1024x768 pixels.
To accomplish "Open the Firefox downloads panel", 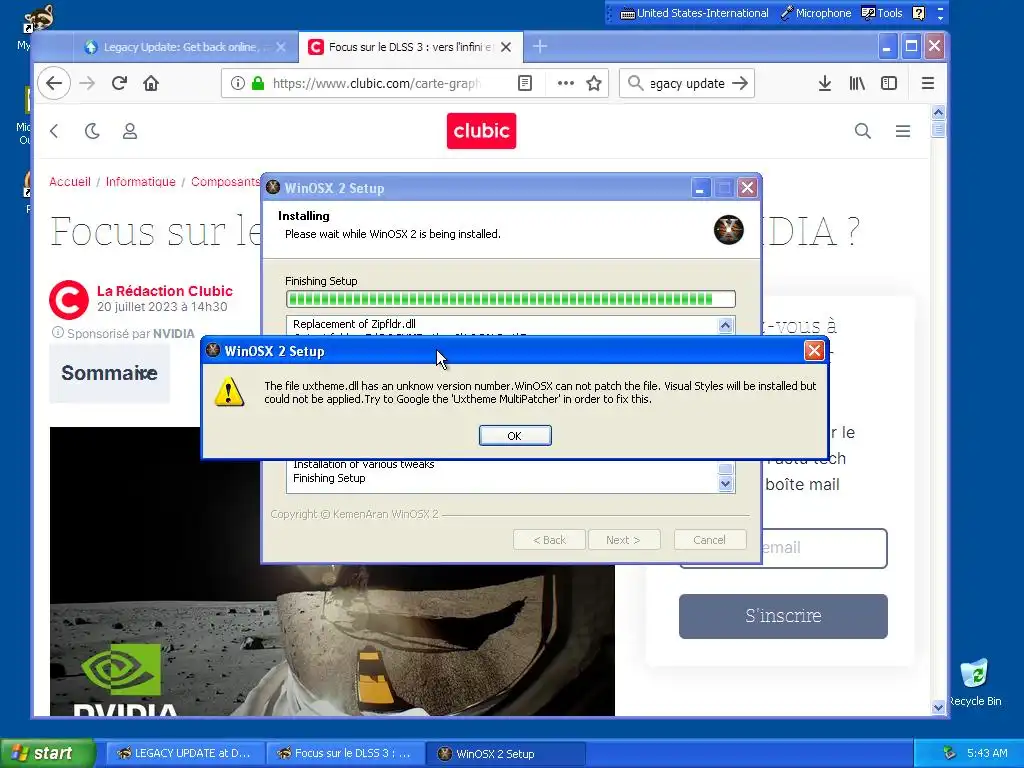I will pos(825,83).
